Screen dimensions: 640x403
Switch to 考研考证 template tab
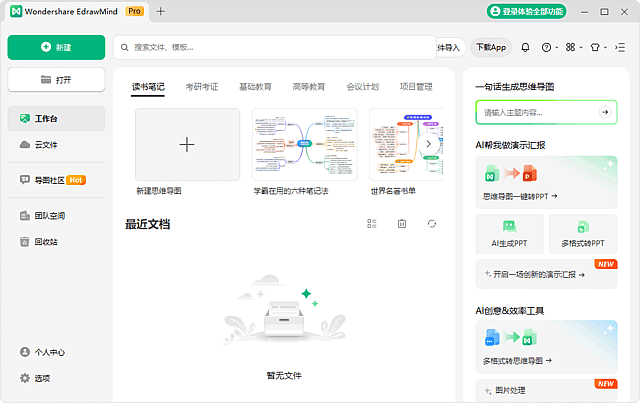tap(201, 87)
